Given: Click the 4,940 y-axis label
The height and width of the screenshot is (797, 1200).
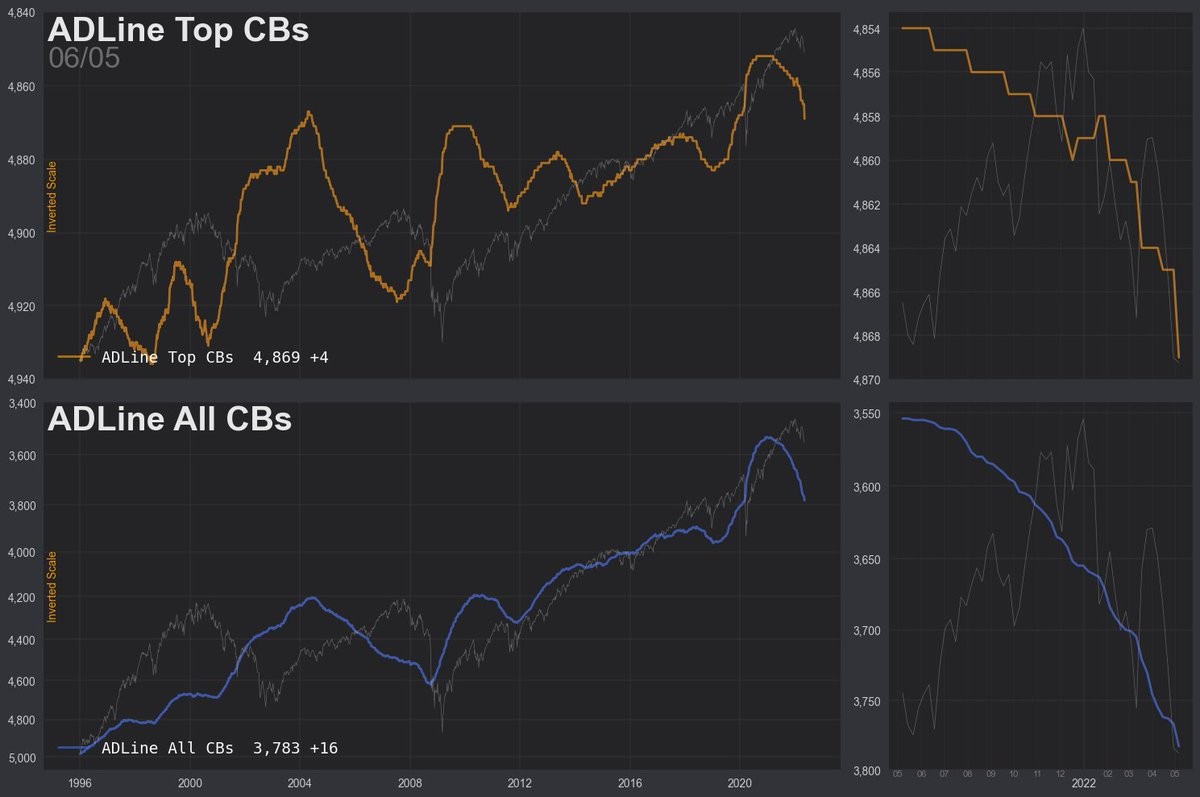Looking at the screenshot, I should tap(22, 379).
